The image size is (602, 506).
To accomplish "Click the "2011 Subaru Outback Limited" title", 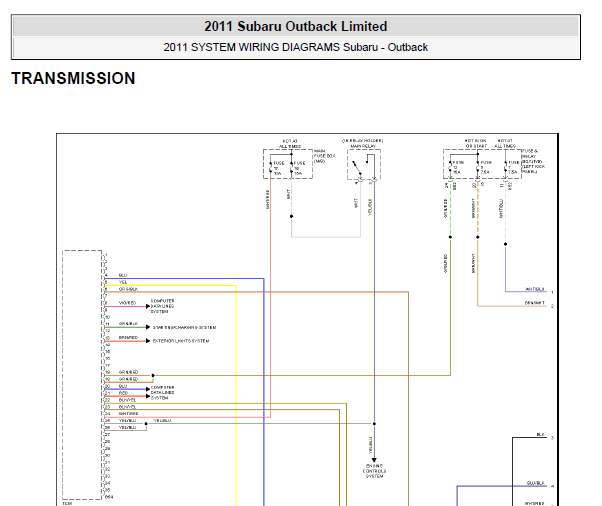I will click(x=296, y=26).
